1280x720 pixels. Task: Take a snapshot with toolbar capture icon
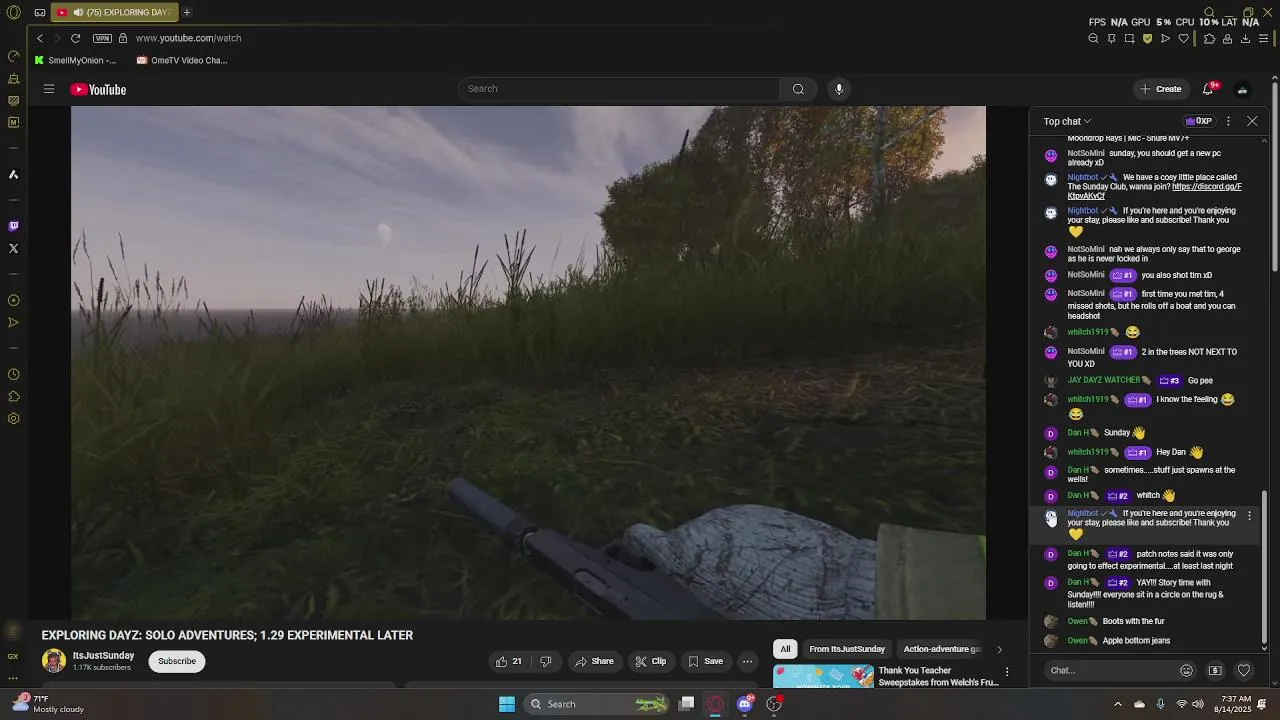pyautogui.click(x=1129, y=39)
